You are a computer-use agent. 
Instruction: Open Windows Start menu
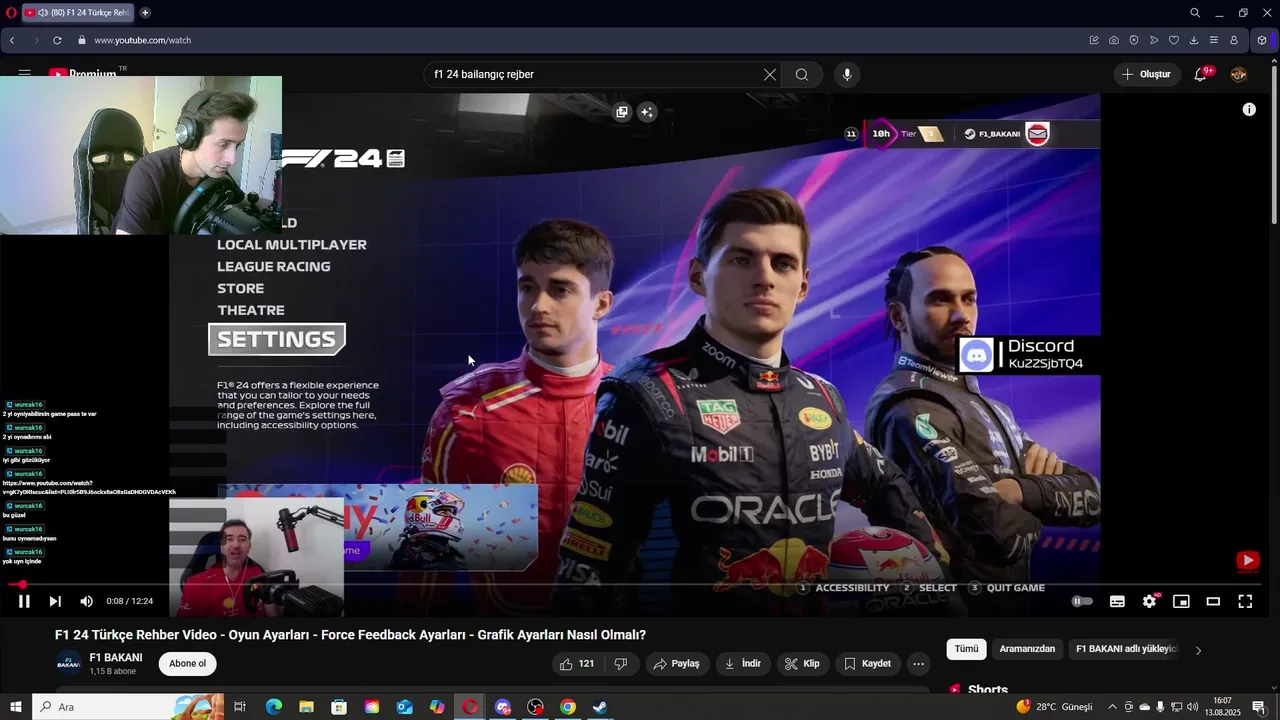point(16,707)
